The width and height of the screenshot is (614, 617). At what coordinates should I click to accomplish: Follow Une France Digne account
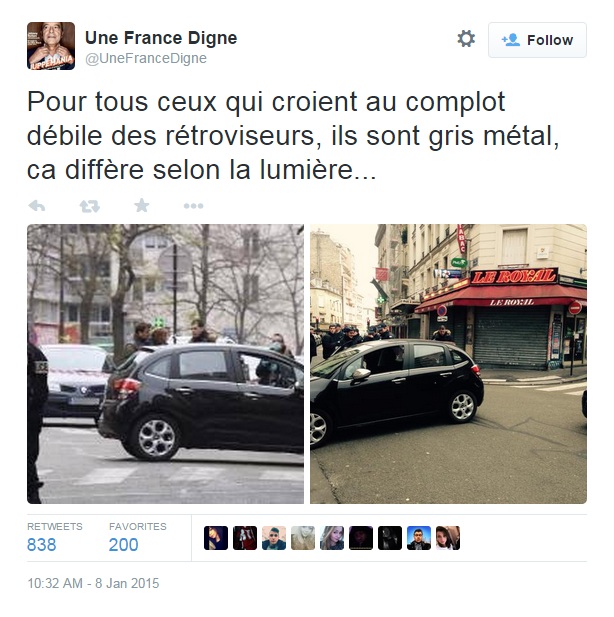[x=537, y=40]
